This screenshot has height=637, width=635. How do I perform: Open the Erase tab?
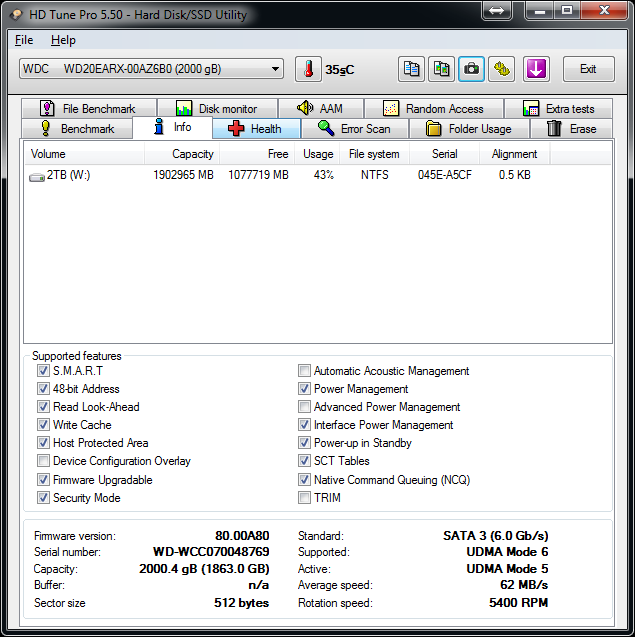[x=572, y=129]
